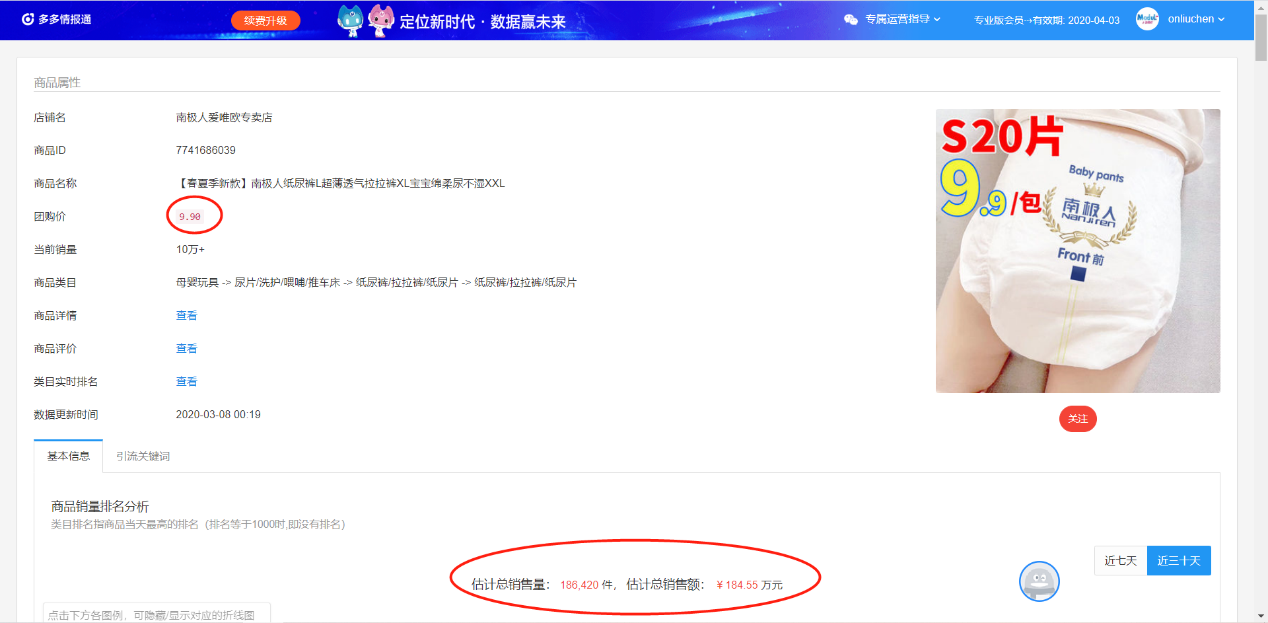
Task: Expand the 专属运营指导 dropdown
Action: (903, 19)
